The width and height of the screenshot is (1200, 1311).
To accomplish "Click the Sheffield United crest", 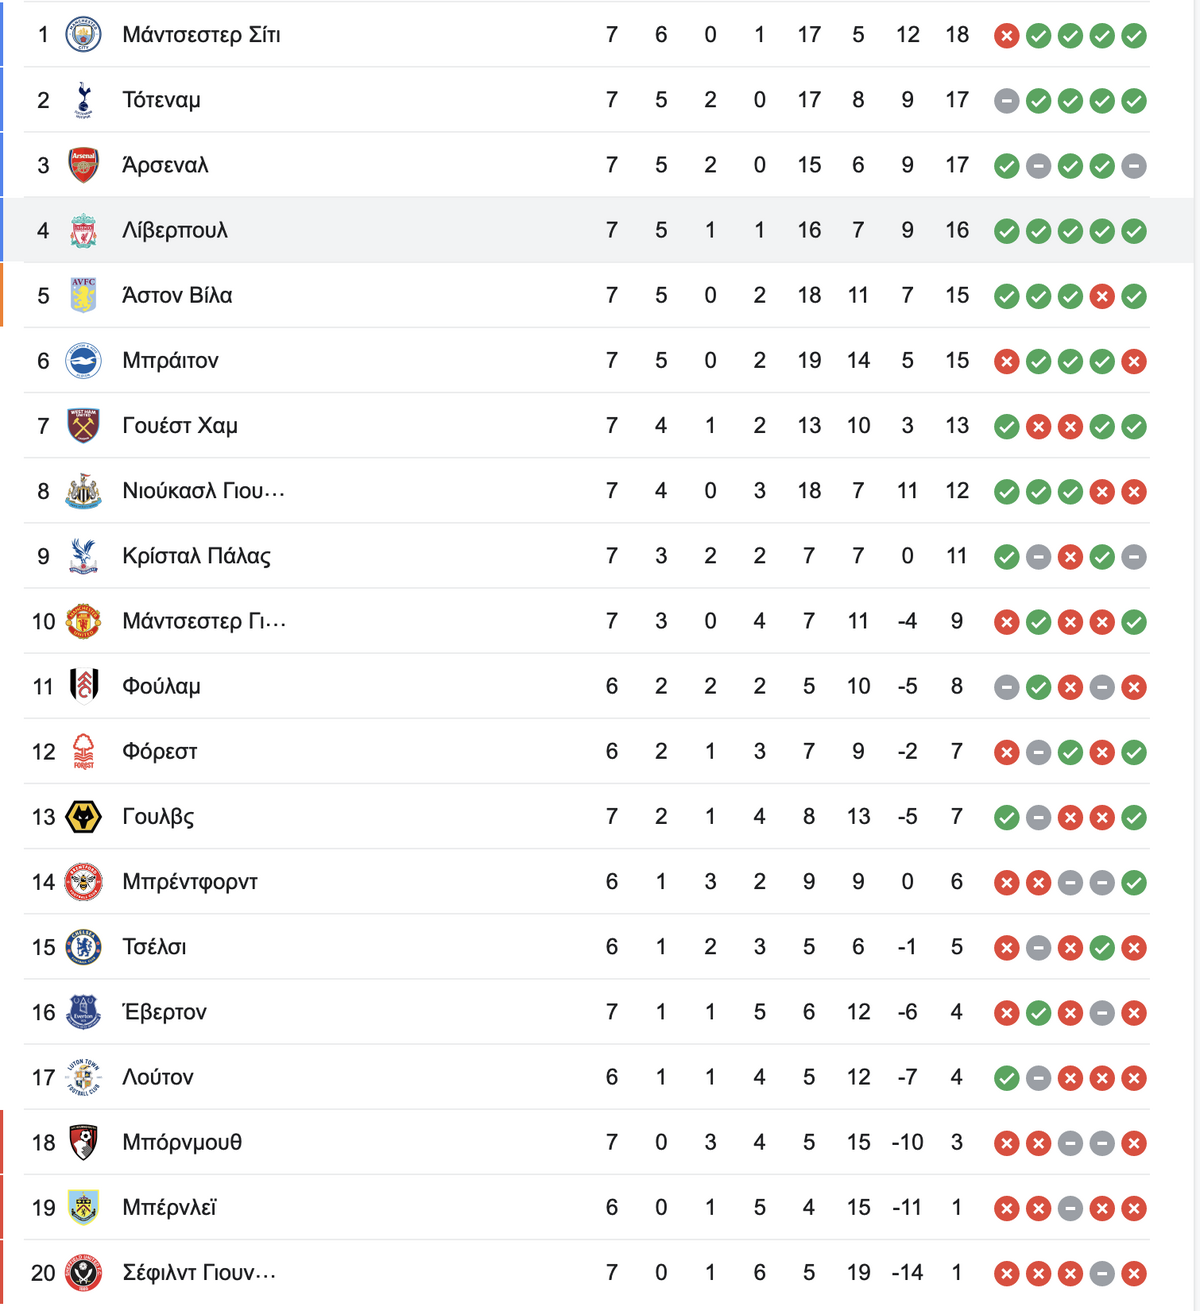I will click(x=83, y=1273).
